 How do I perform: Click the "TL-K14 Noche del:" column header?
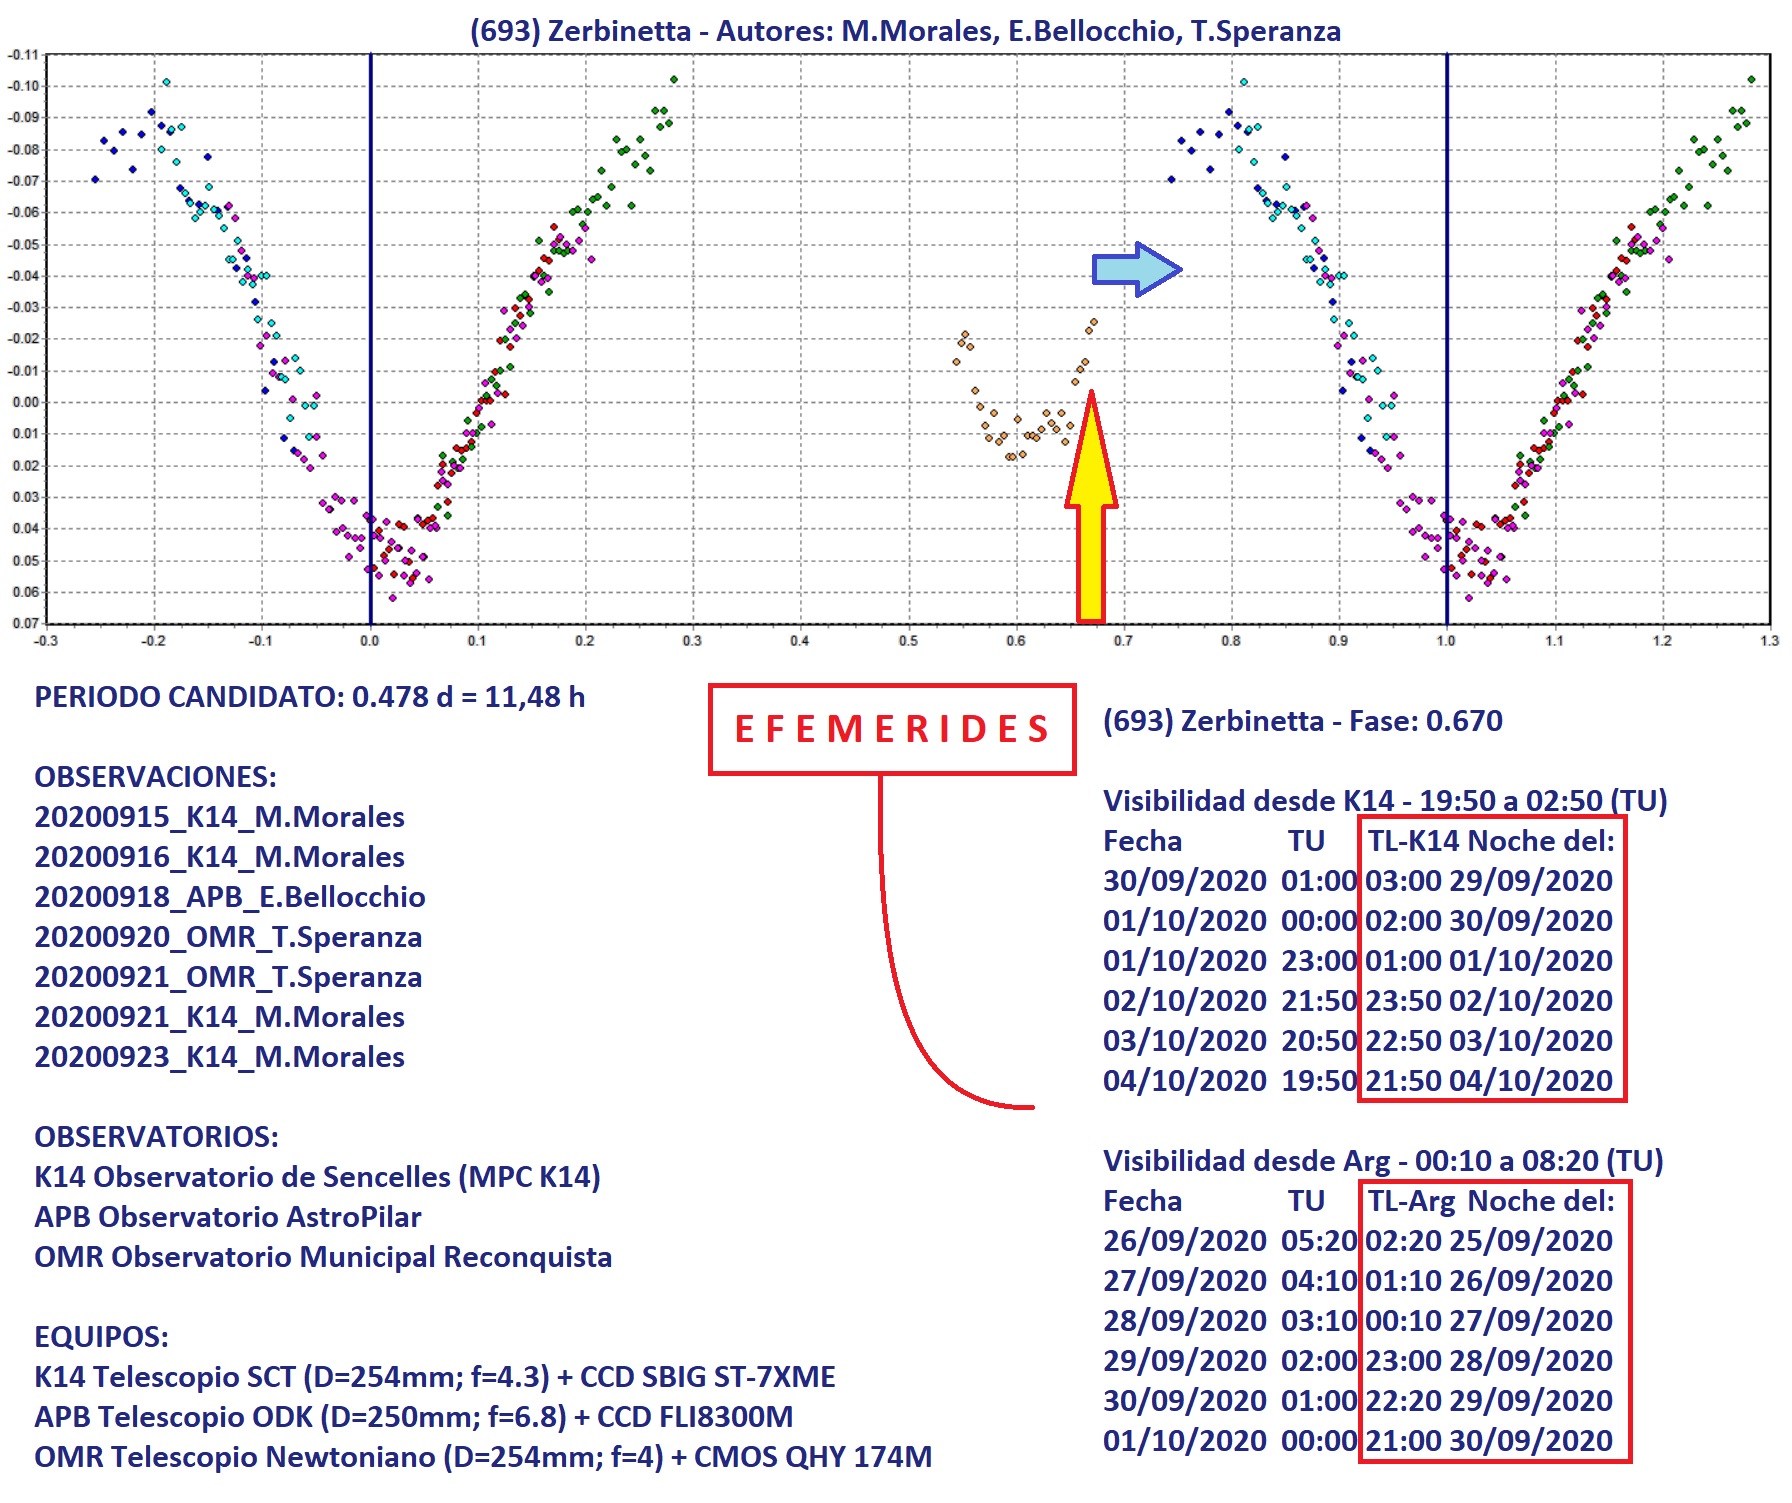(1491, 841)
